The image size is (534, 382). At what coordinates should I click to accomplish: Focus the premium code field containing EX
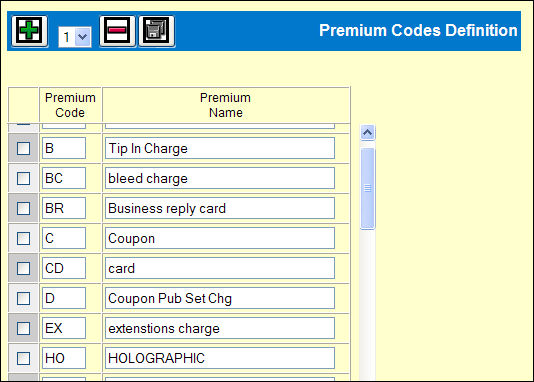(x=64, y=328)
